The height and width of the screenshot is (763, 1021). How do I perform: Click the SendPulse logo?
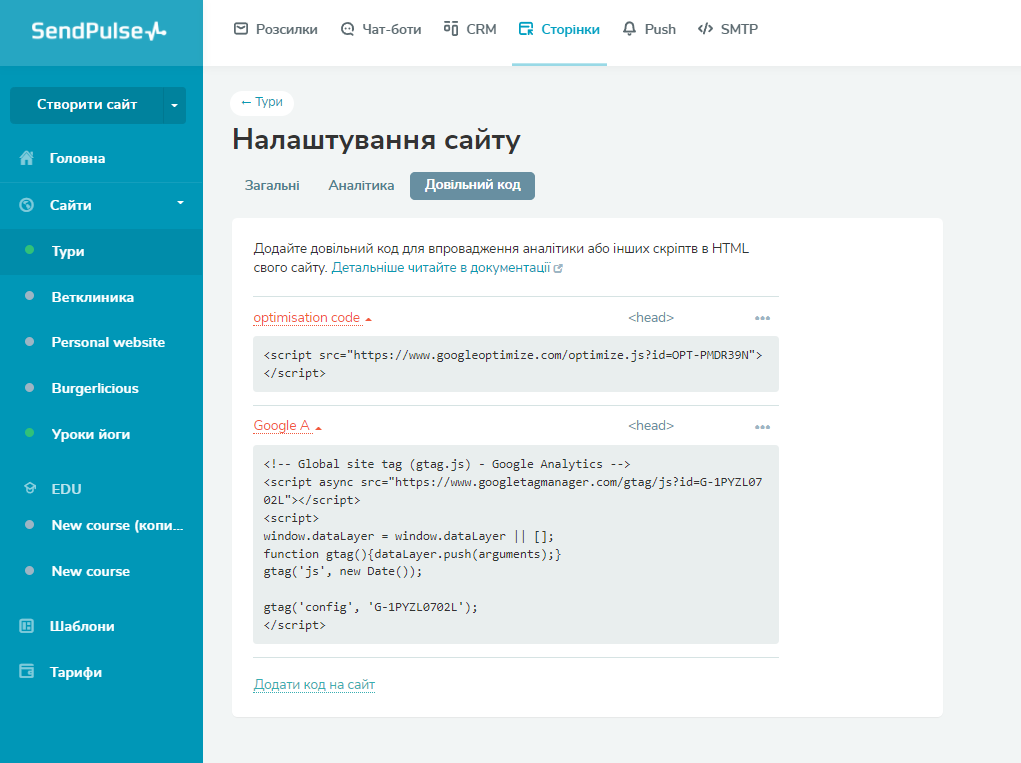tap(99, 31)
